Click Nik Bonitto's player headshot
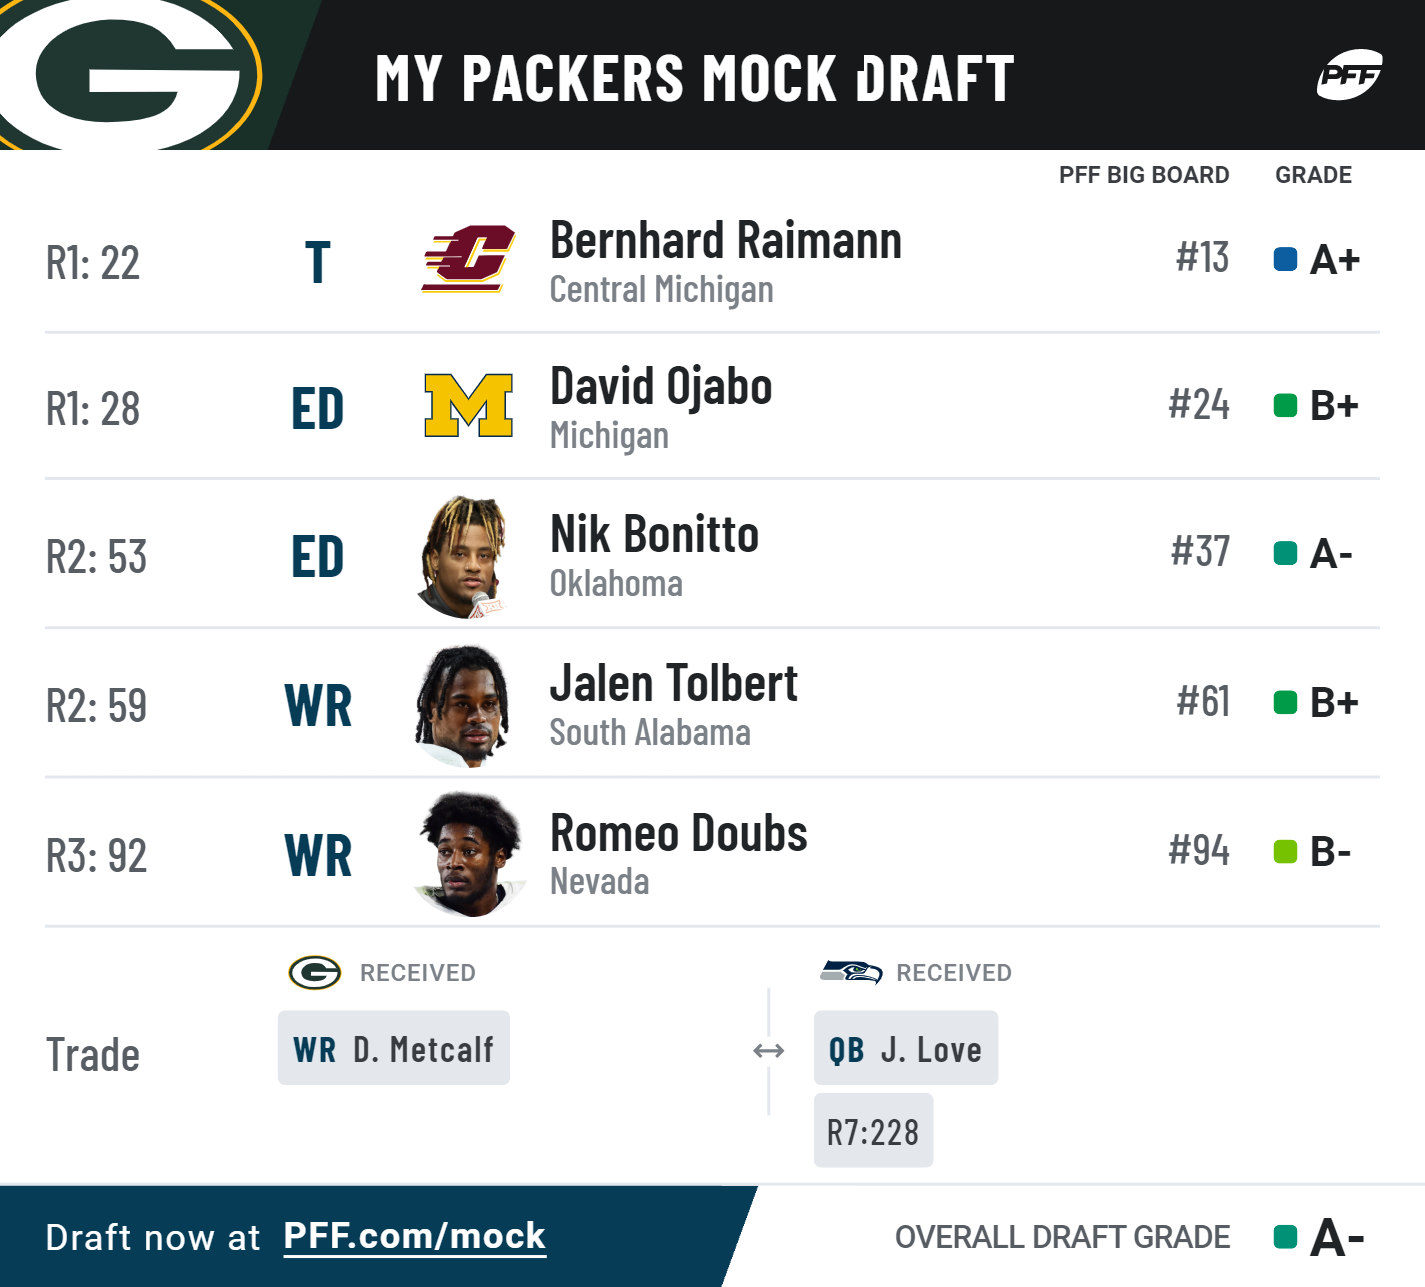 [x=465, y=556]
